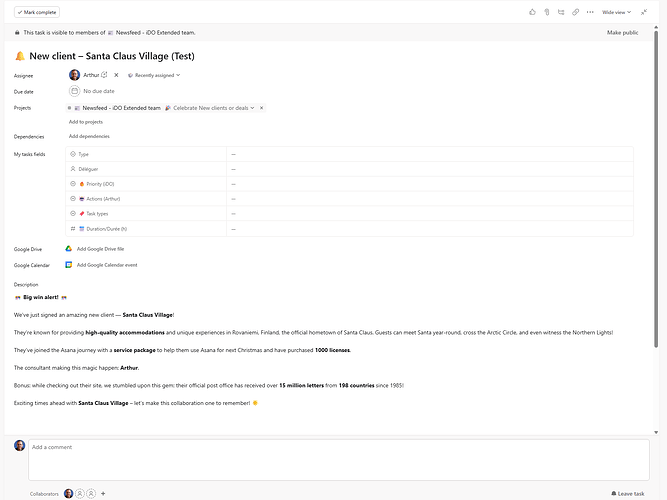Click the Google Calendar icon
This screenshot has height=500, width=667.
[x=68, y=265]
